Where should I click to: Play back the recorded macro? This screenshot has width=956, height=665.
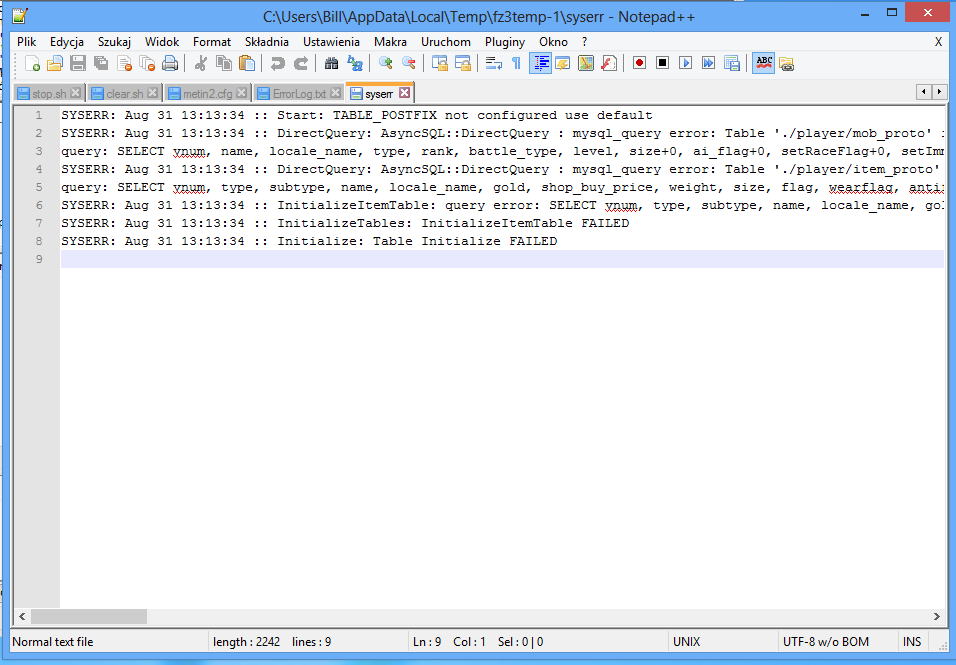pos(685,63)
